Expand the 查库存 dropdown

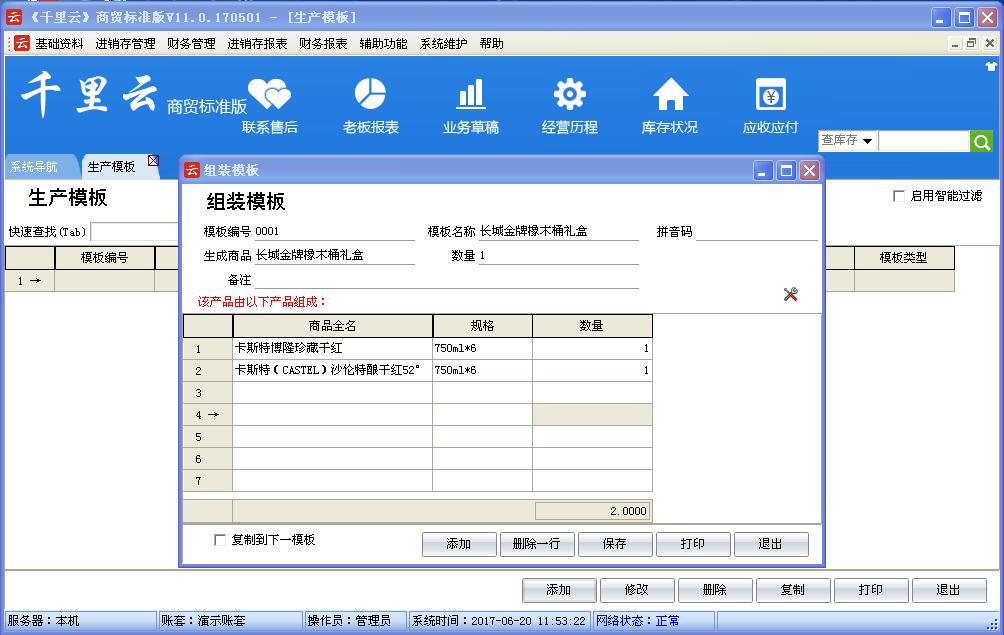tap(867, 141)
